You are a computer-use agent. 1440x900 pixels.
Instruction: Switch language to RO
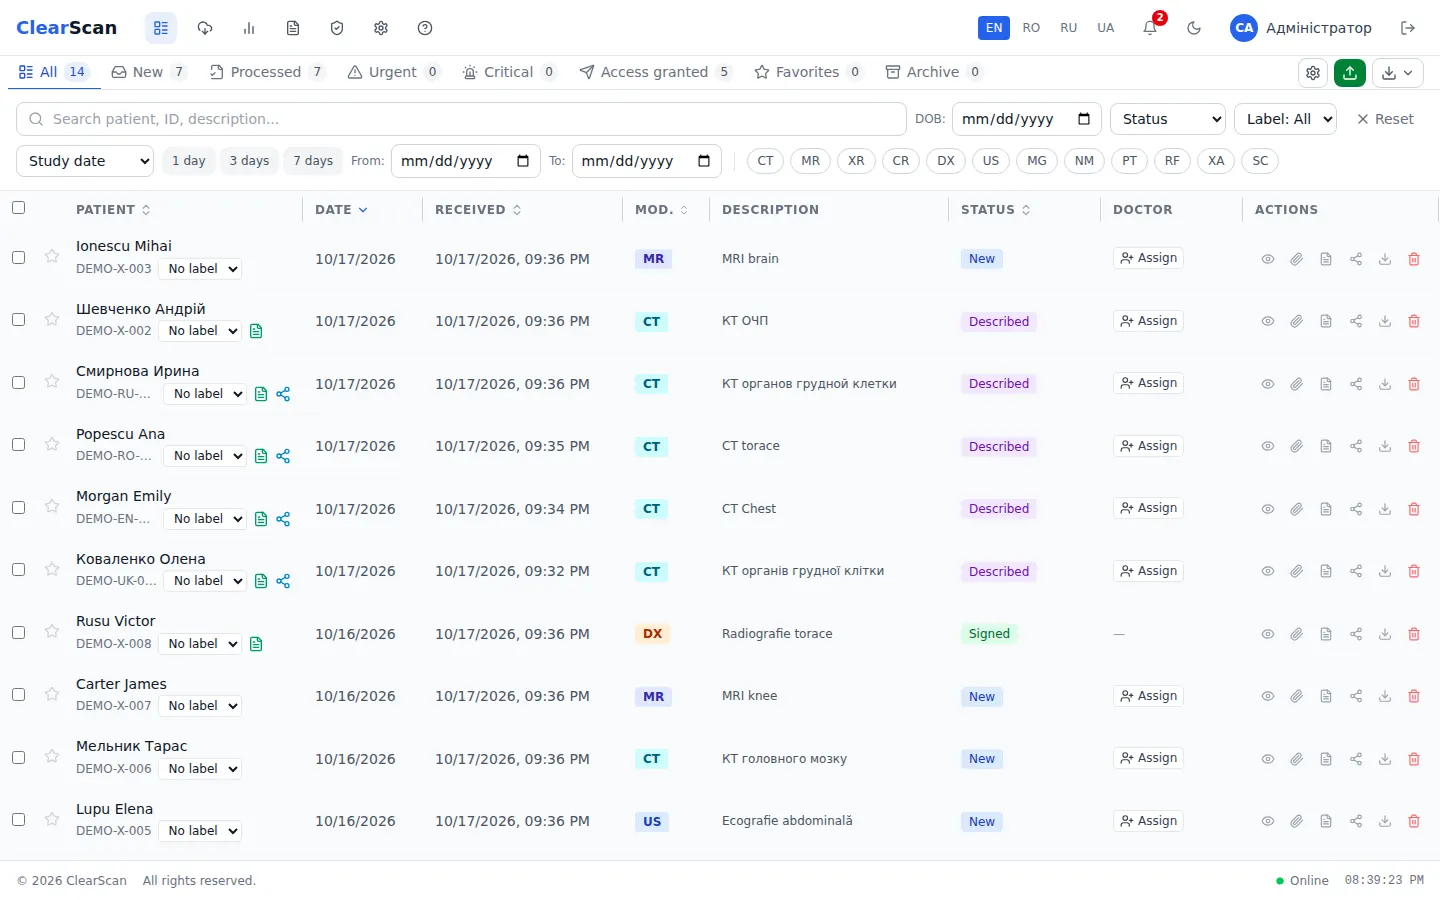[x=1031, y=28]
